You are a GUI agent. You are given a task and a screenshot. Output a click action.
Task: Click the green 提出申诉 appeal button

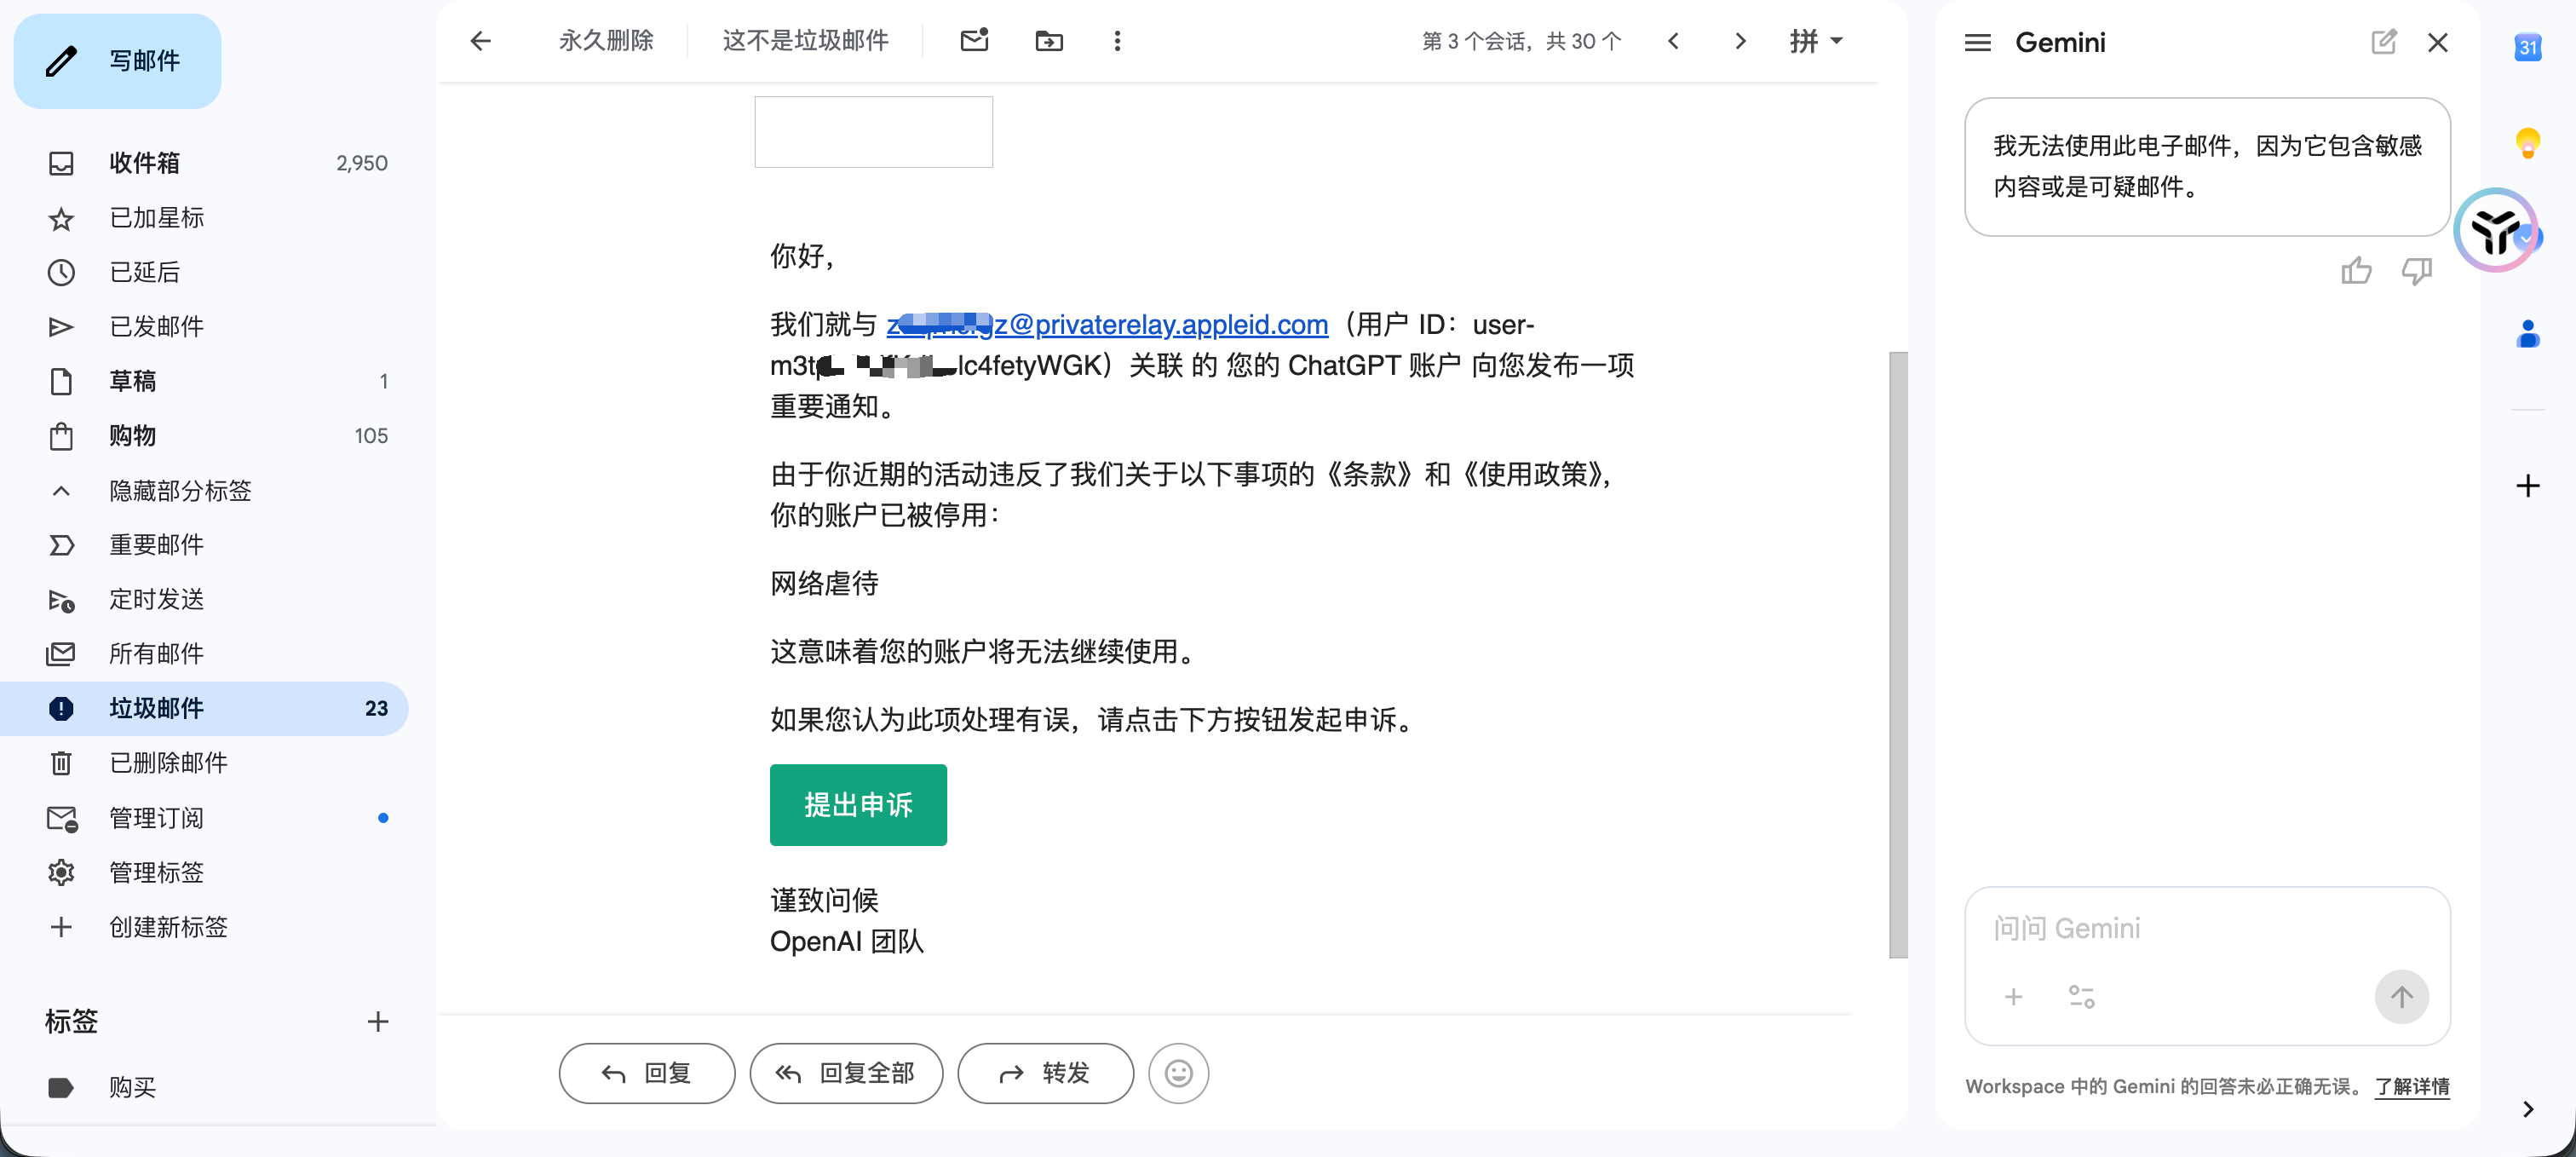click(858, 805)
